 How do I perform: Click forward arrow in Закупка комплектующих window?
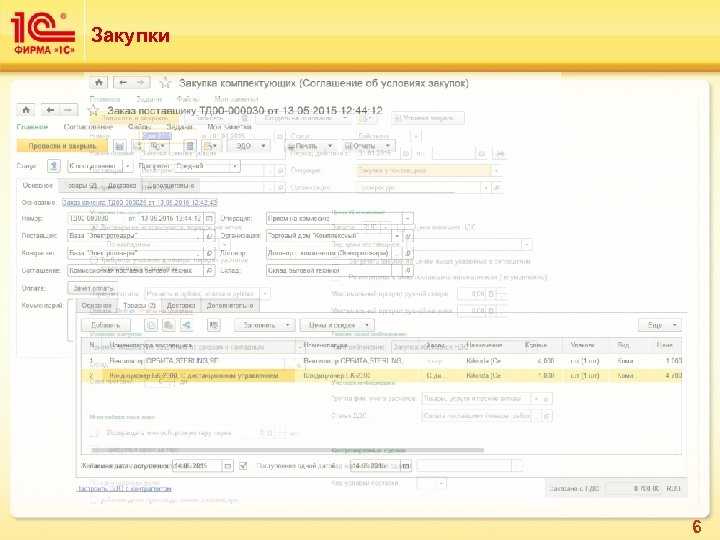[141, 83]
